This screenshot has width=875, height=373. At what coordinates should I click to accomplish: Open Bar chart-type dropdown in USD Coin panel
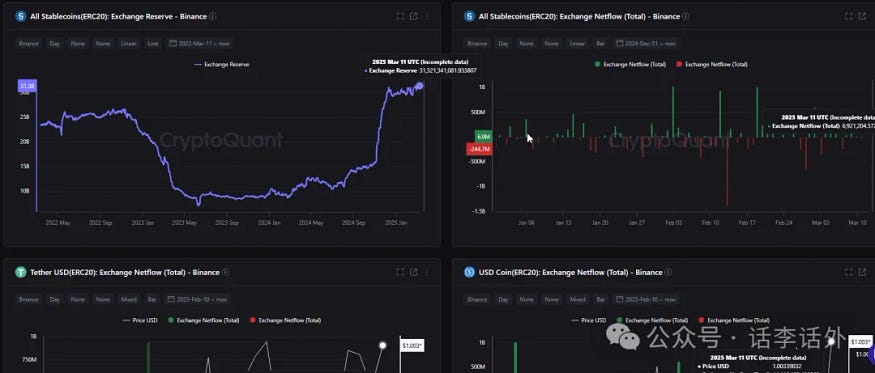601,299
